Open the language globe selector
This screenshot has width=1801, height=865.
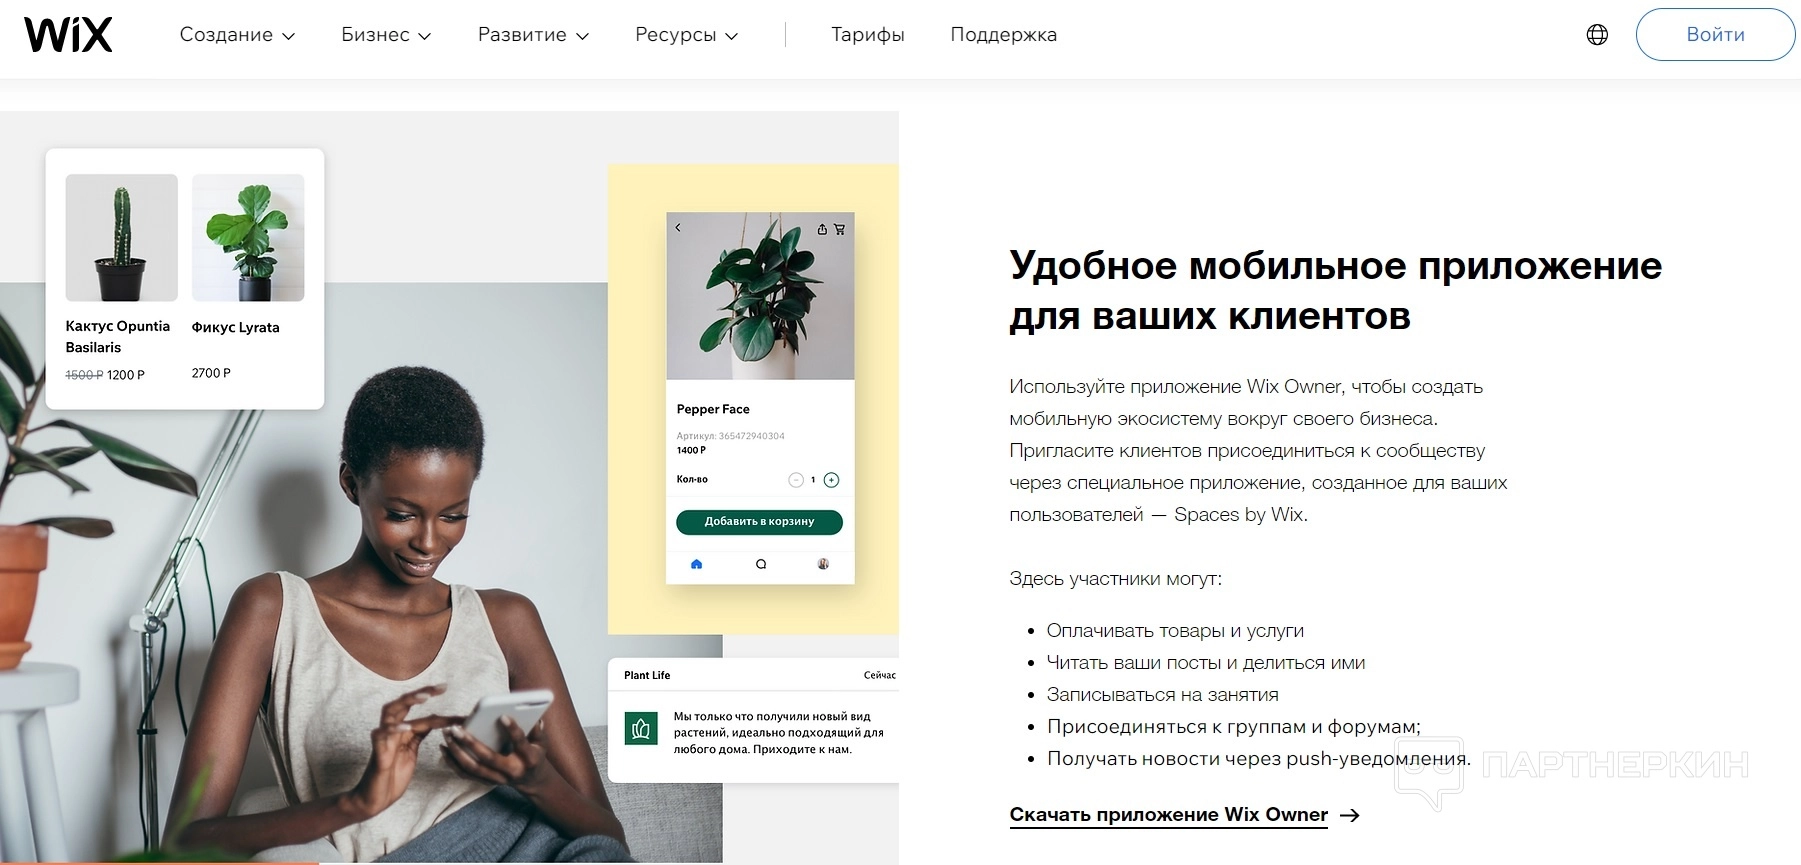1597,35
